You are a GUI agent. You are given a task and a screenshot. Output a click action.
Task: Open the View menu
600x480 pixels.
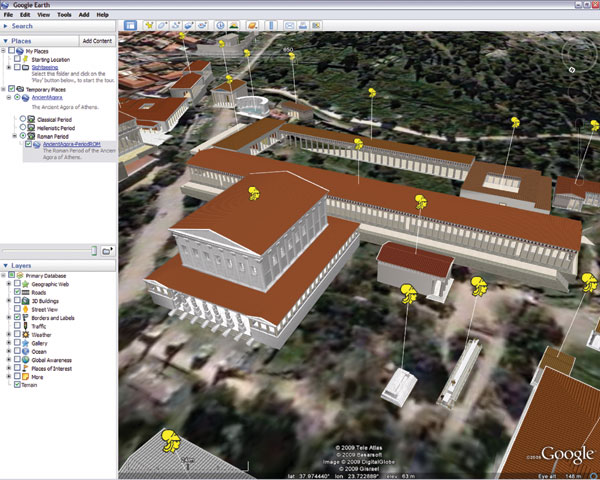(x=43, y=15)
